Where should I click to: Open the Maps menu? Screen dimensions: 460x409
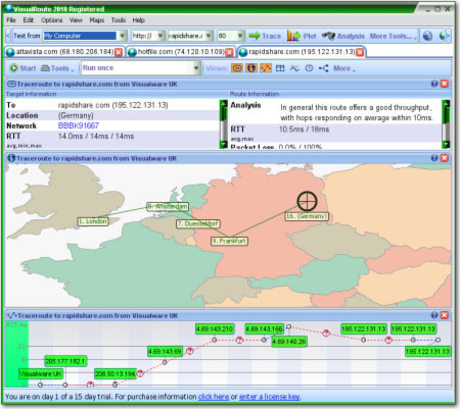click(x=97, y=20)
